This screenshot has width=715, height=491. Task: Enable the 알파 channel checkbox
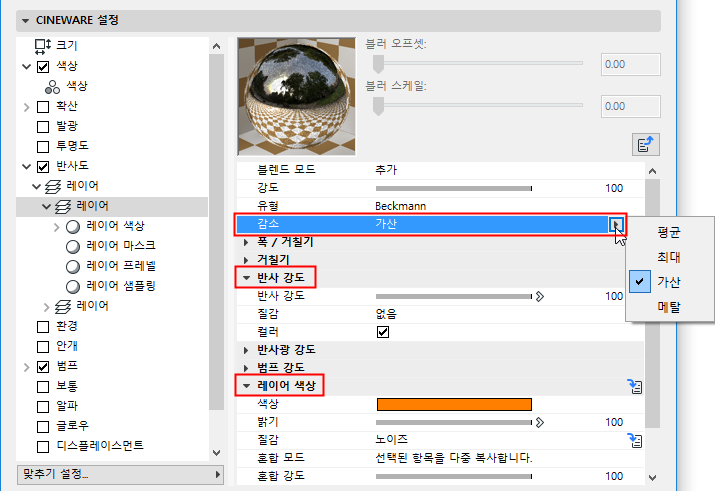coord(43,407)
